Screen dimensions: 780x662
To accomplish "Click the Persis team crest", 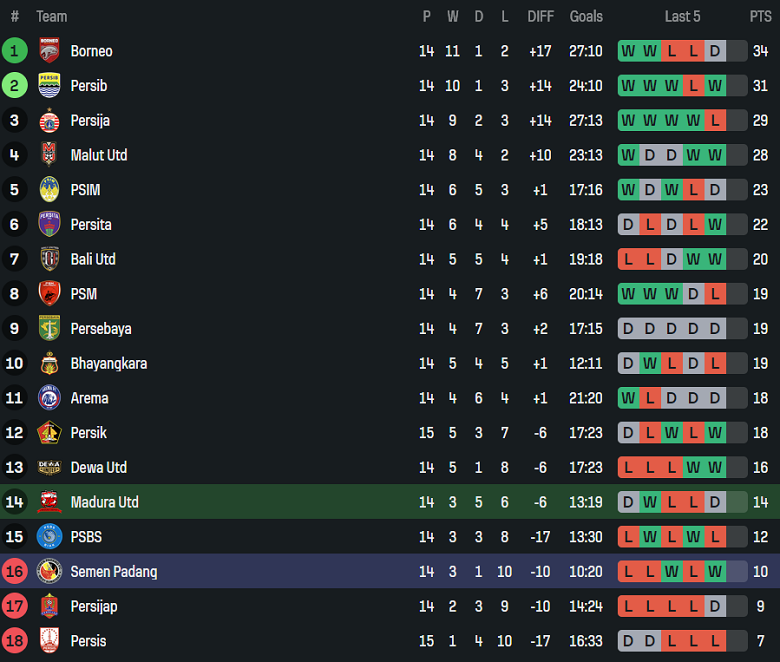I will tap(49, 641).
